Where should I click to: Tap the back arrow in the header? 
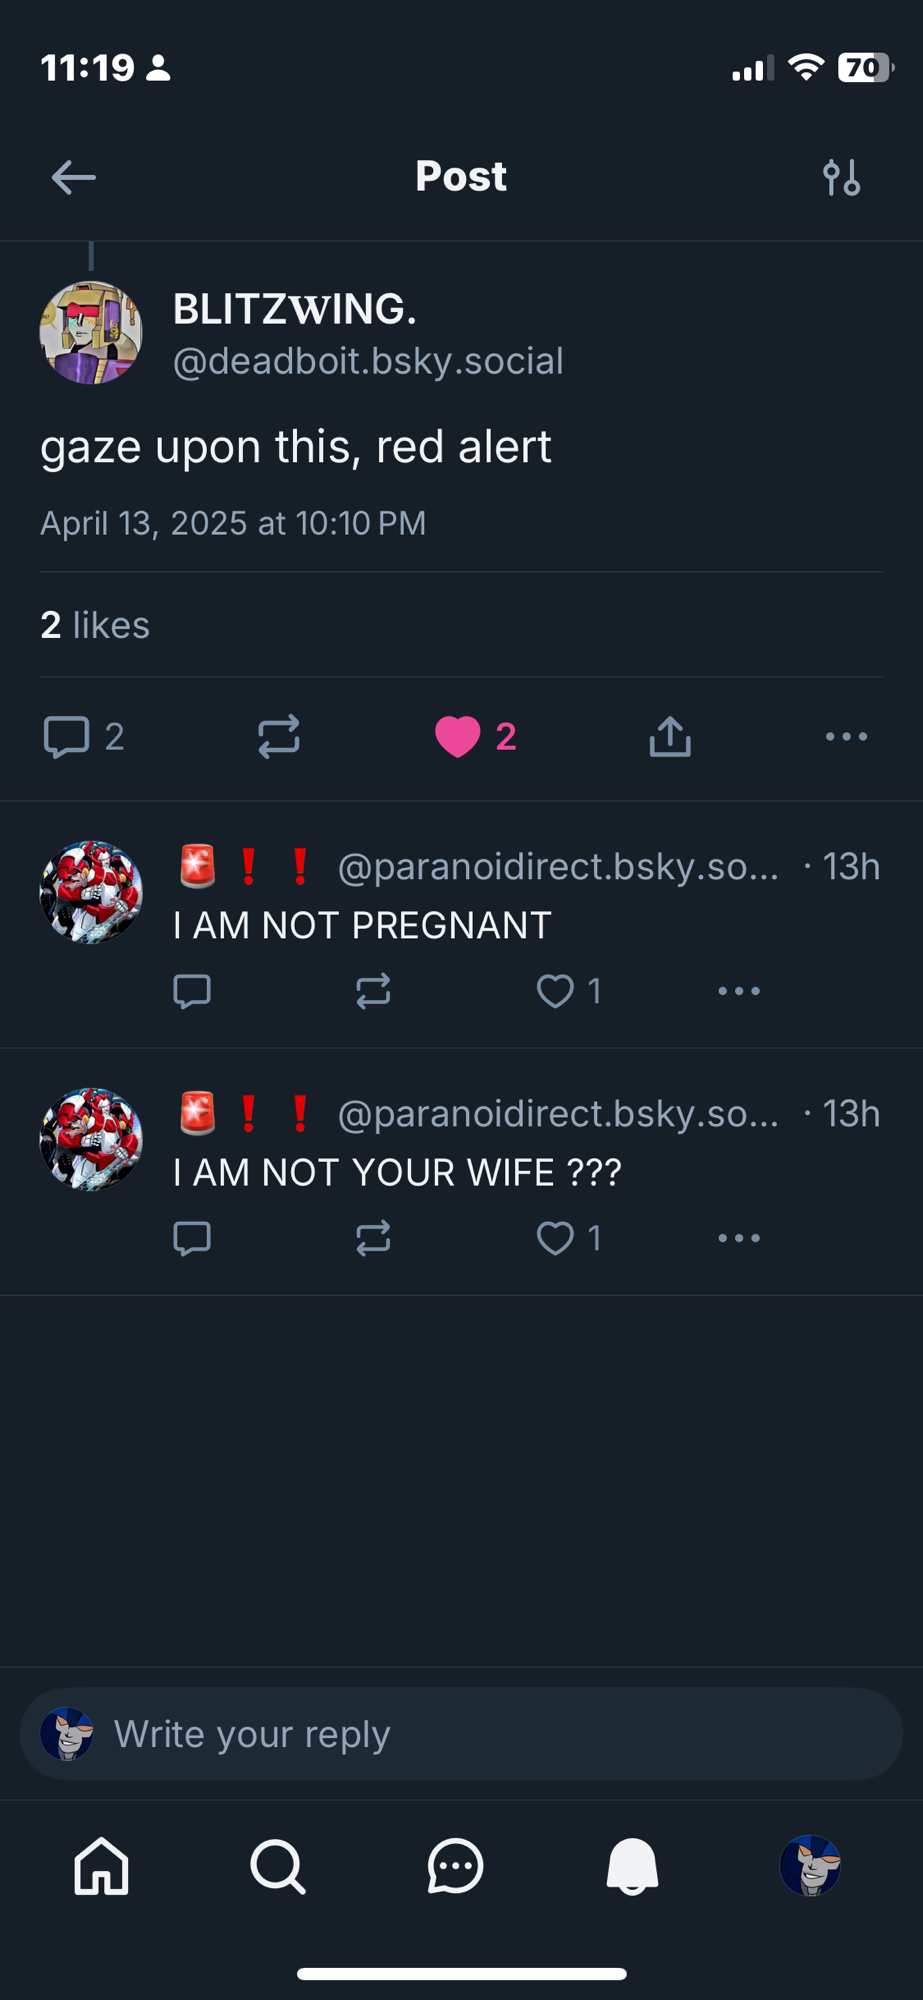(x=73, y=178)
